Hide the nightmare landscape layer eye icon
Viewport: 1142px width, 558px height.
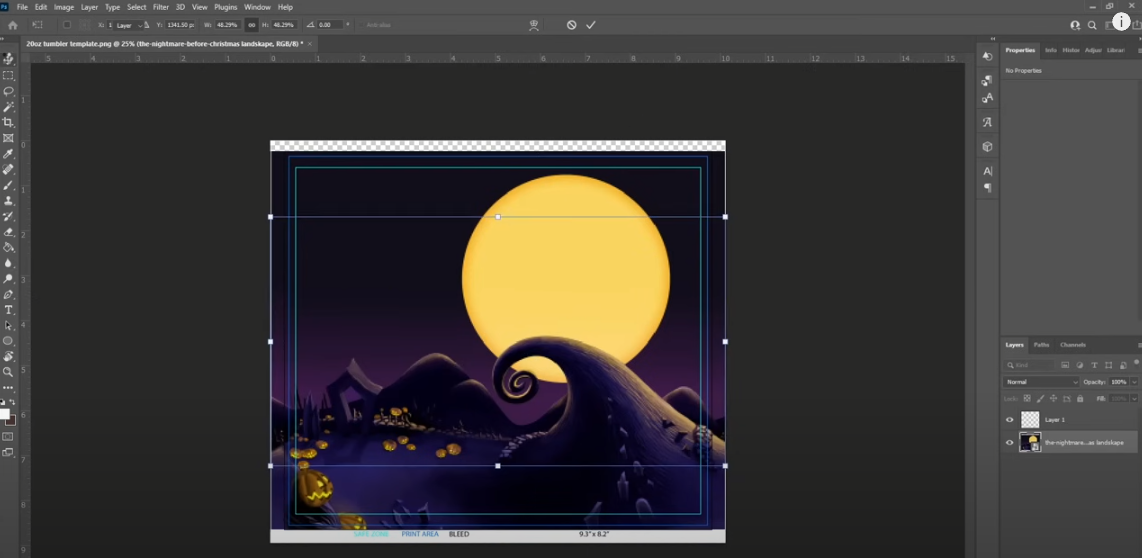[1009, 442]
